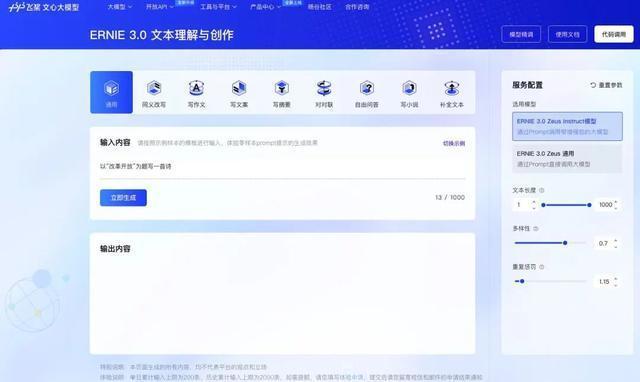Click the left handle of 文本长度 slider
The height and width of the screenshot is (382, 640).
[543, 205]
